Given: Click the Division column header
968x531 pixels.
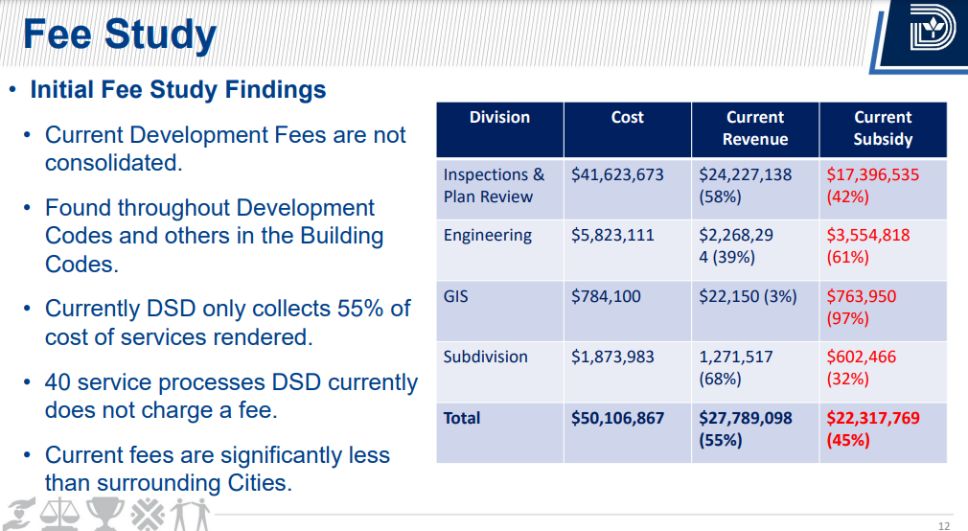Looking at the screenshot, I should click(x=499, y=118).
